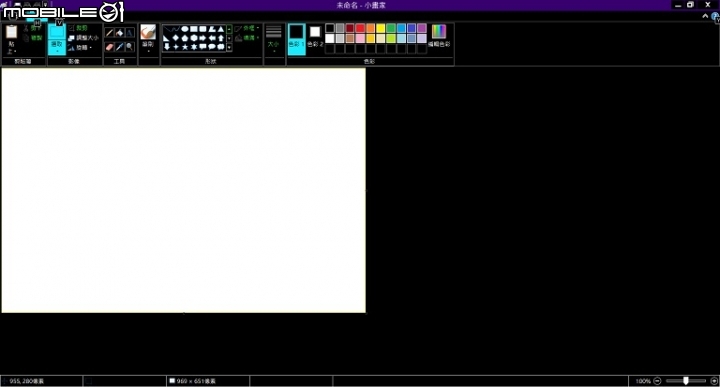Screen dimensions: 720x387
Task: Pick the dark red palette swatch
Action: pos(350,28)
